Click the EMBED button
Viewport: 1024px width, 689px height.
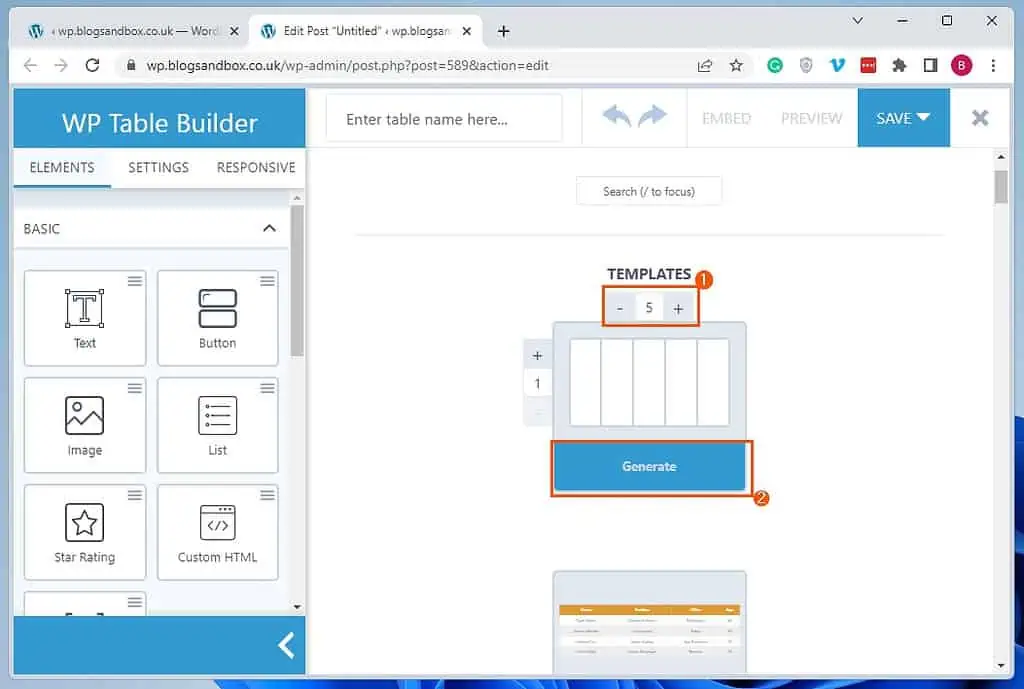point(726,118)
